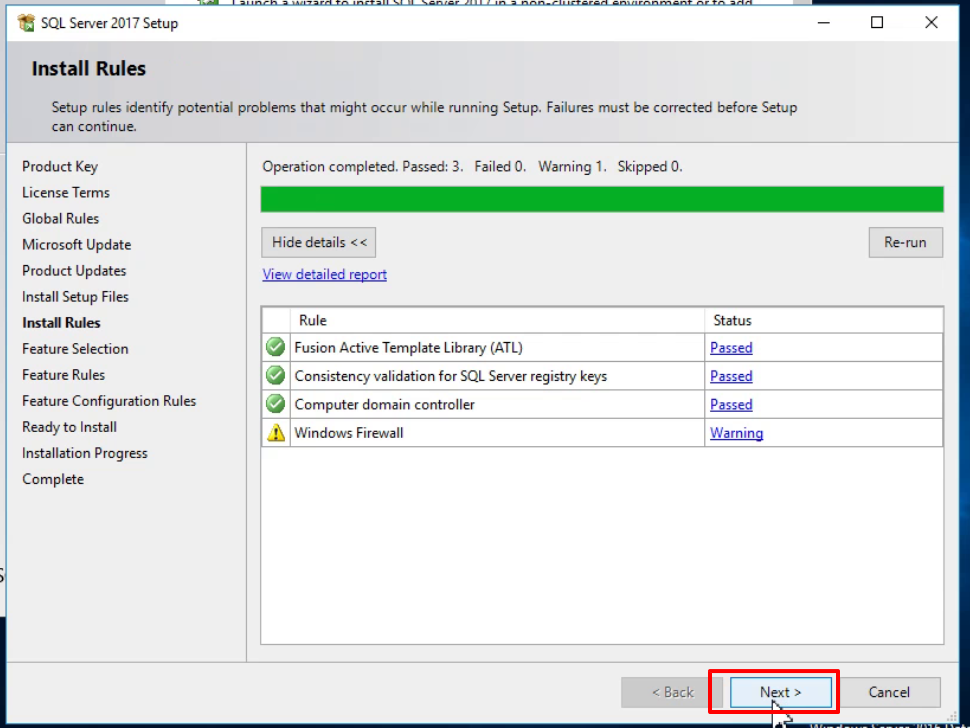Open Passed status for Computer domain controller
Image resolution: width=970 pixels, height=728 pixels.
[x=731, y=405]
